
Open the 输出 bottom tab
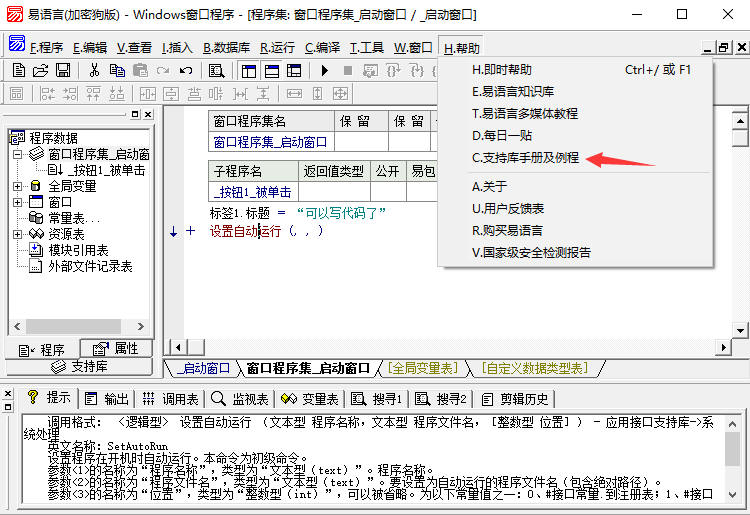(x=107, y=399)
